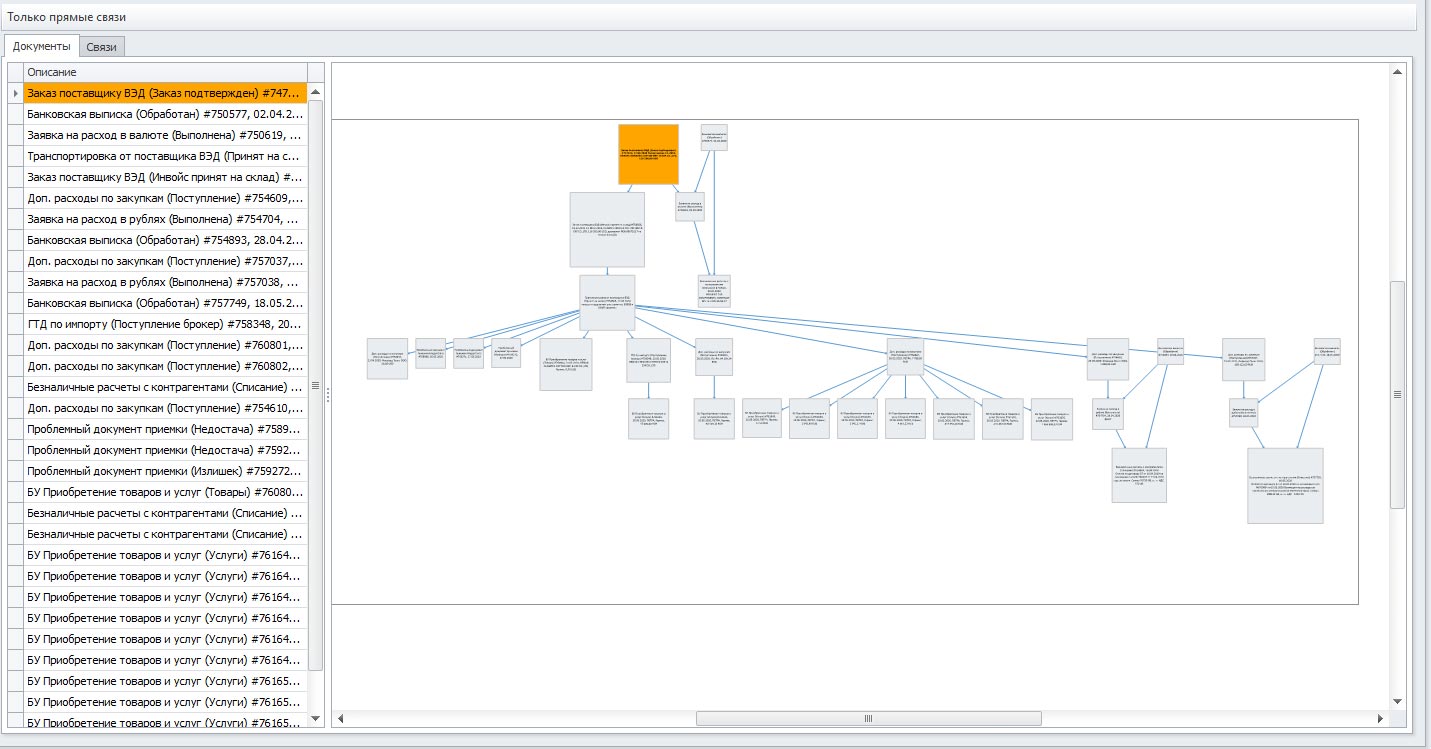Select the row Банковская выписка (Обработан) #750577
Screen dimensions: 1431x749
coord(165,114)
